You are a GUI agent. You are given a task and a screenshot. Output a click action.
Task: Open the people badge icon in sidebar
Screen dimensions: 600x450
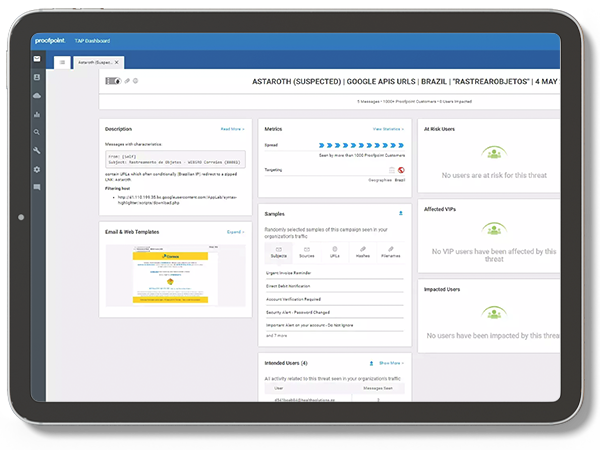37,77
